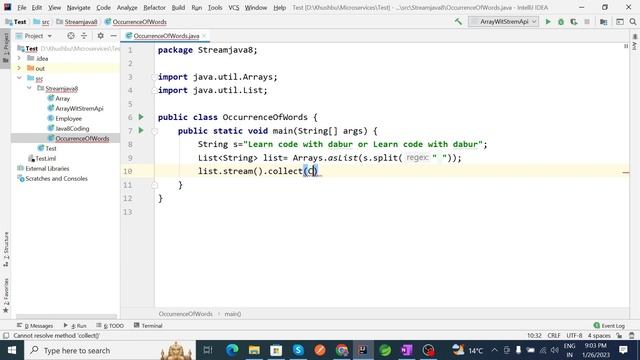Click run gutter icon beside main method
This screenshot has height=360, width=640.
[141, 131]
